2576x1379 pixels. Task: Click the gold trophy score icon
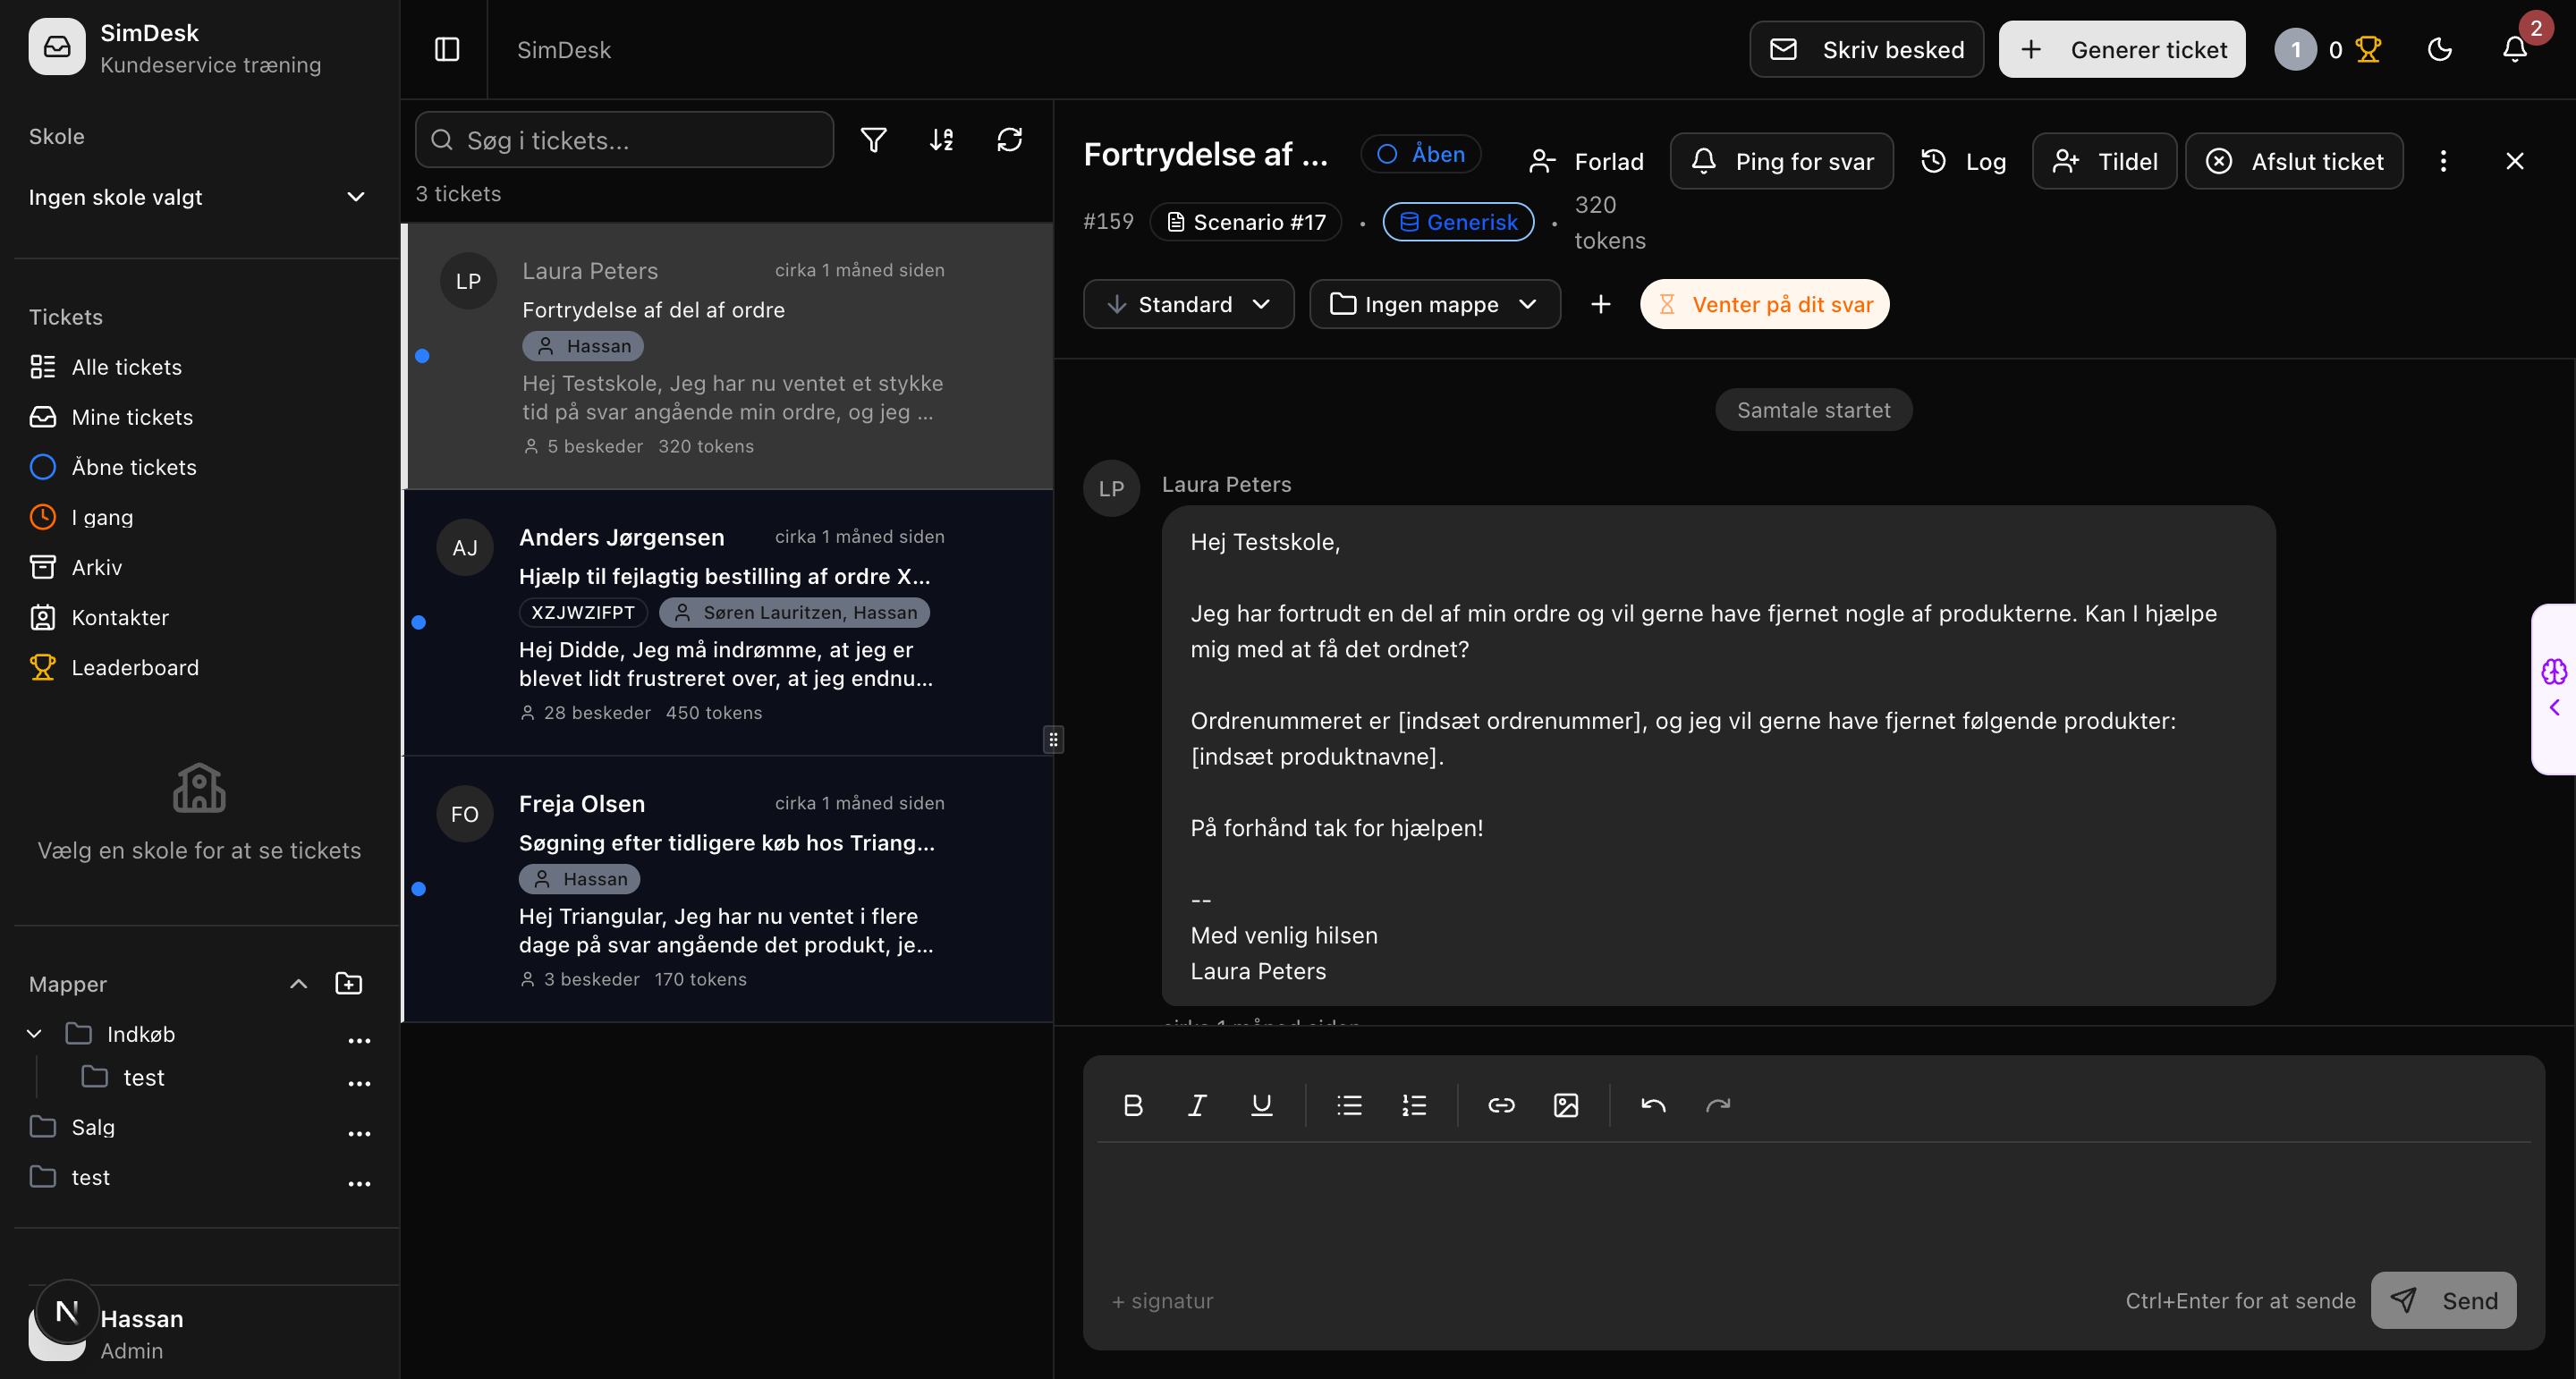tap(2368, 49)
